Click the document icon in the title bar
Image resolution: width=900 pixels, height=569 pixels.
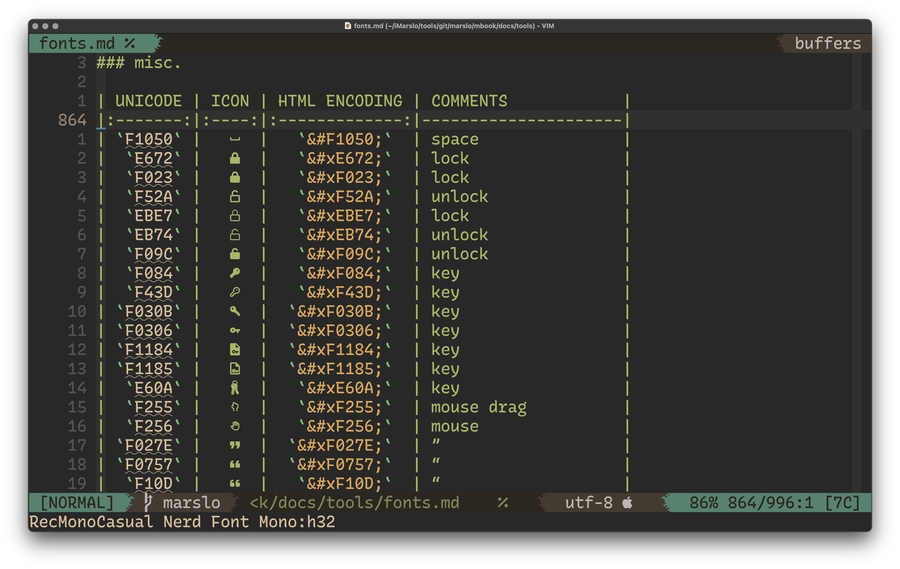(347, 26)
